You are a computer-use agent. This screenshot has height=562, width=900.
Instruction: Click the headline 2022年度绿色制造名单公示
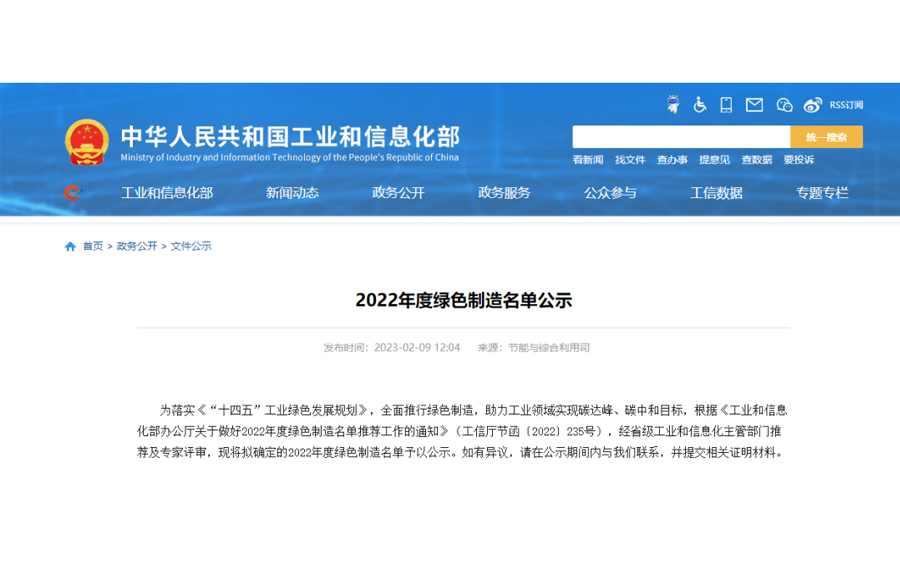(x=464, y=300)
